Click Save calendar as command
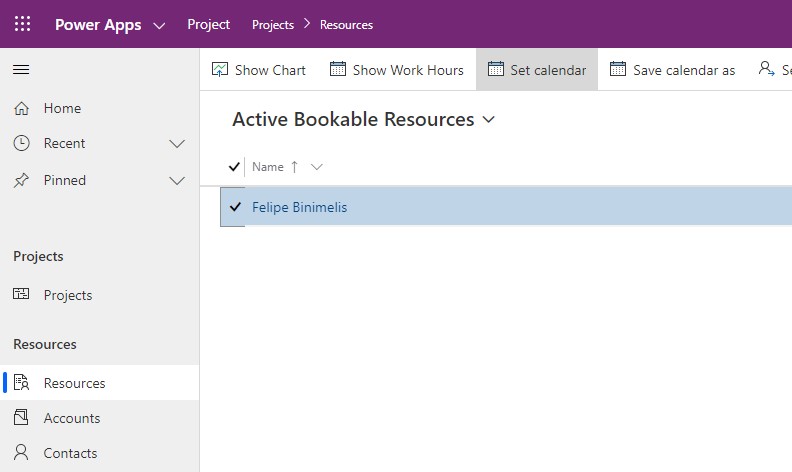792x472 pixels. [x=672, y=70]
